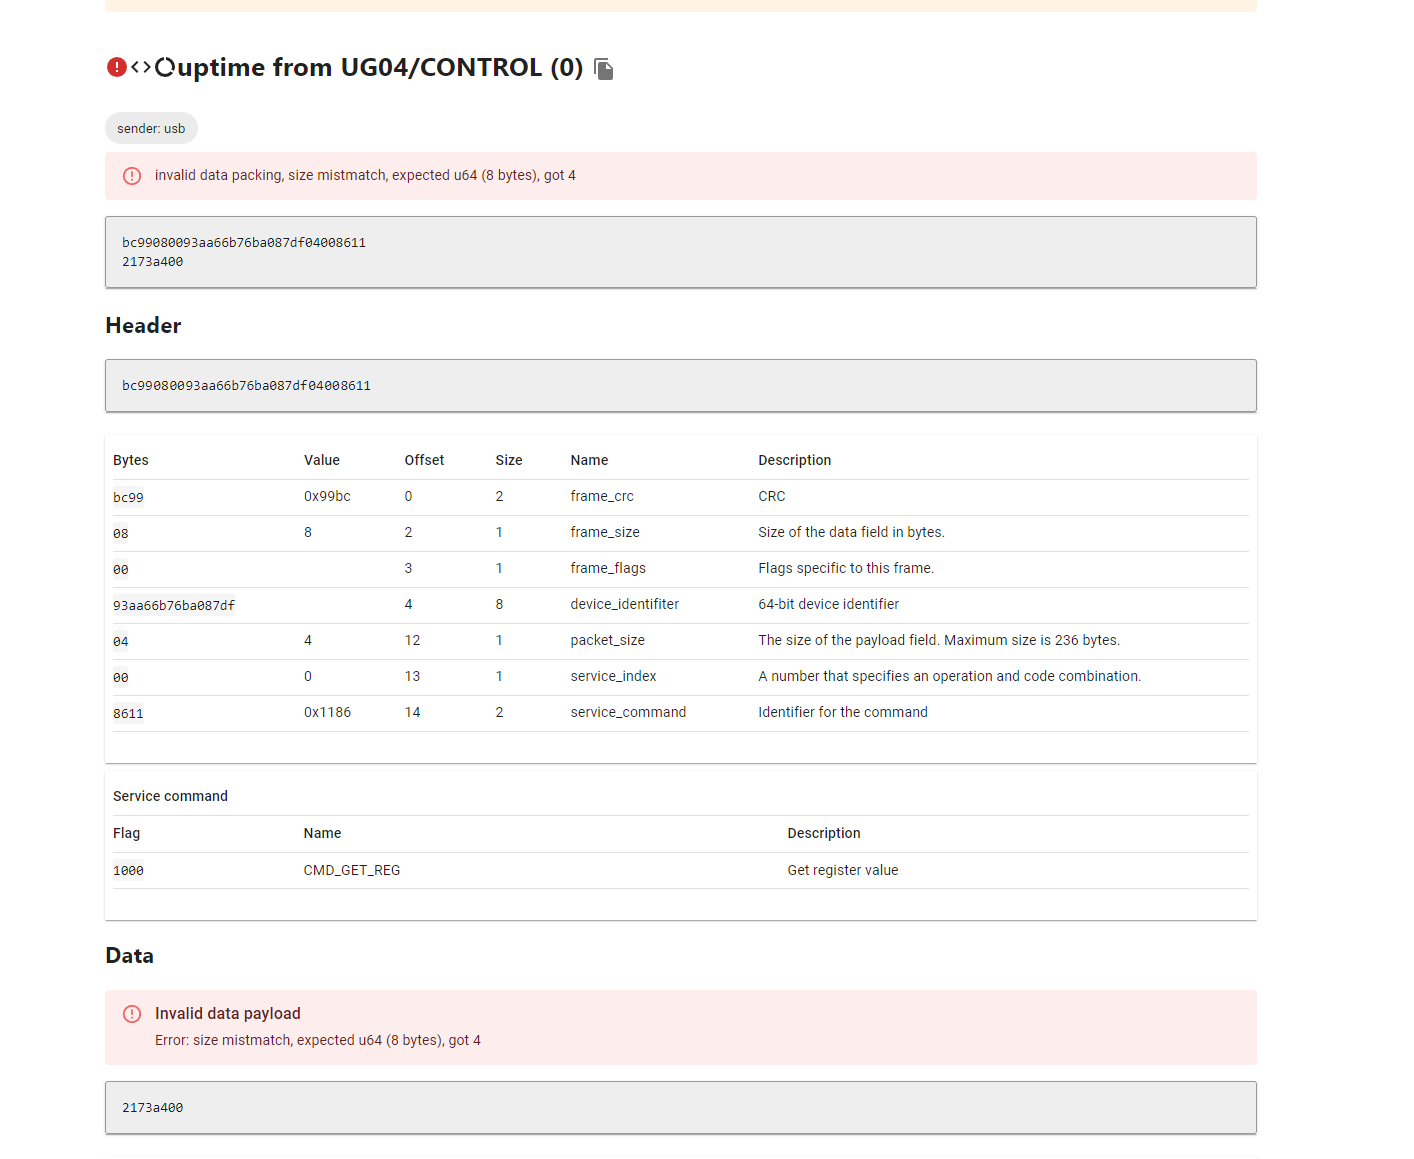Image resolution: width=1414 pixels, height=1159 pixels.
Task: Click the alert icon in the invalid data packing banner
Action: 131,175
